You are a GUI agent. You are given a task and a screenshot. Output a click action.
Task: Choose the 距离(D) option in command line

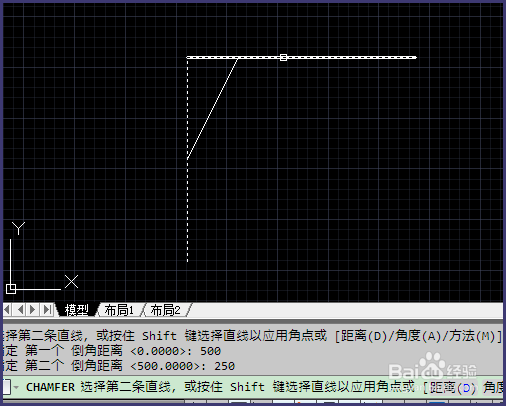(452, 387)
